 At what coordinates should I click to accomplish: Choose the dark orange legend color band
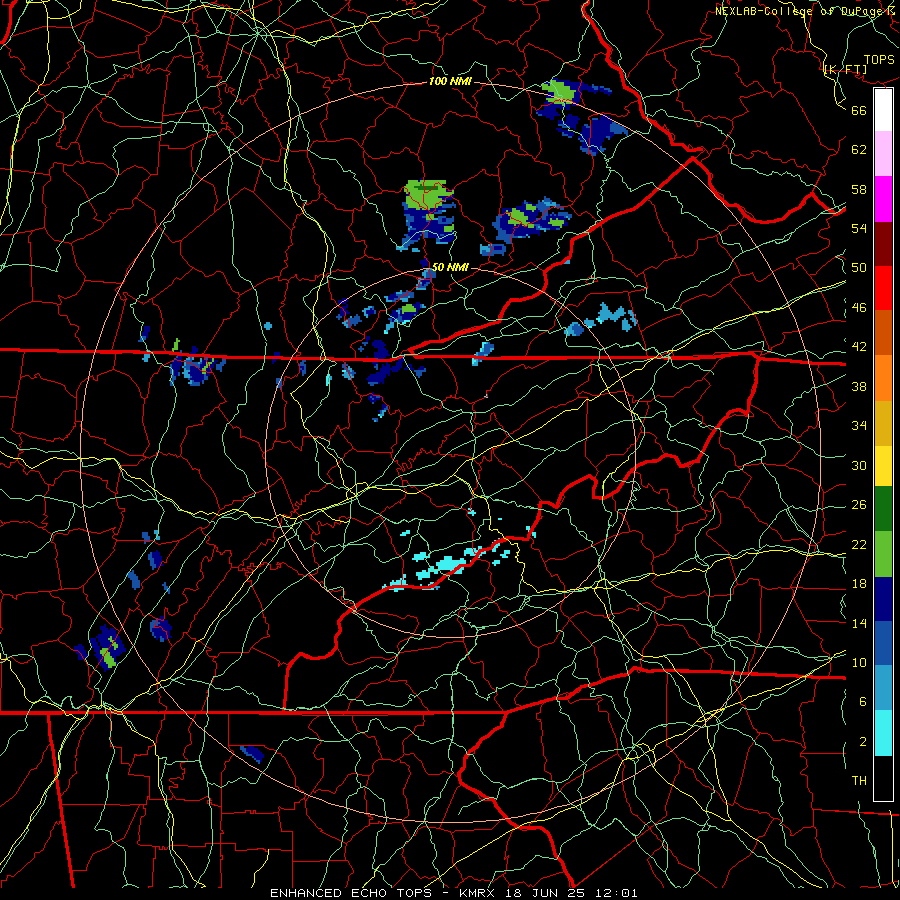coord(883,333)
